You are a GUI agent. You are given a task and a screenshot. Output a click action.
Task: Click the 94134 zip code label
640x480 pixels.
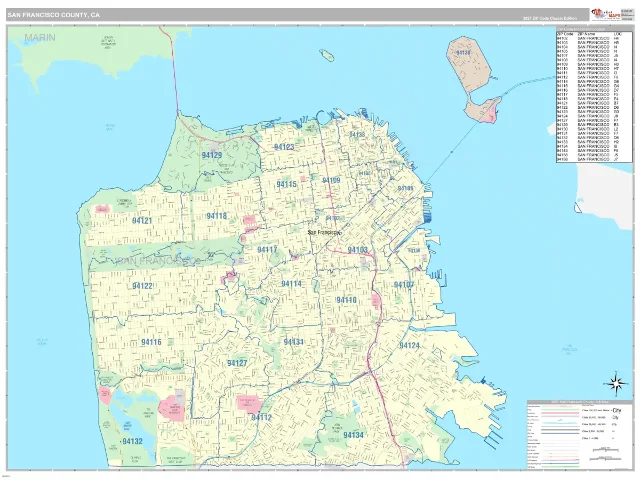click(353, 435)
